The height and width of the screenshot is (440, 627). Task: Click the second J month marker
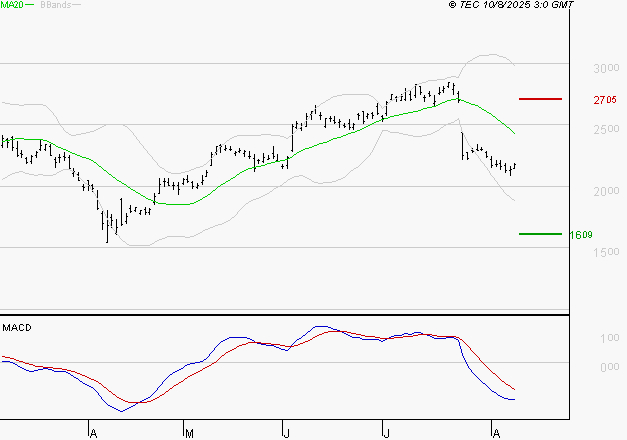[x=386, y=434]
